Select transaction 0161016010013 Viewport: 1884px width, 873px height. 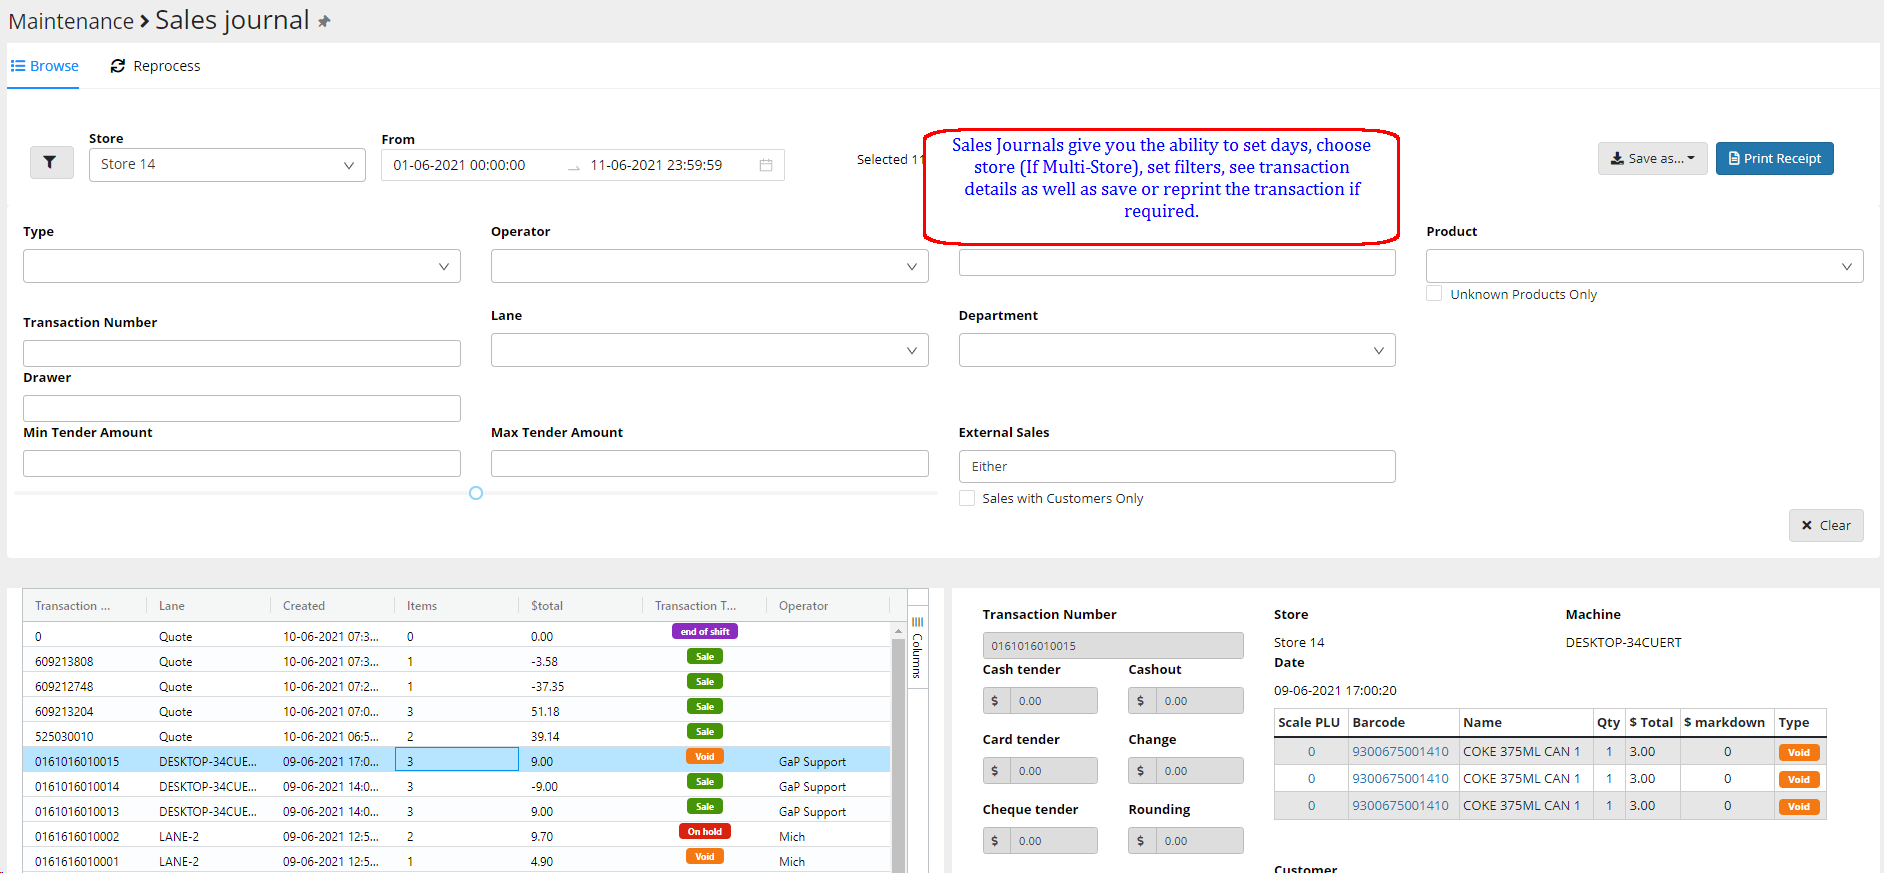pos(457,811)
